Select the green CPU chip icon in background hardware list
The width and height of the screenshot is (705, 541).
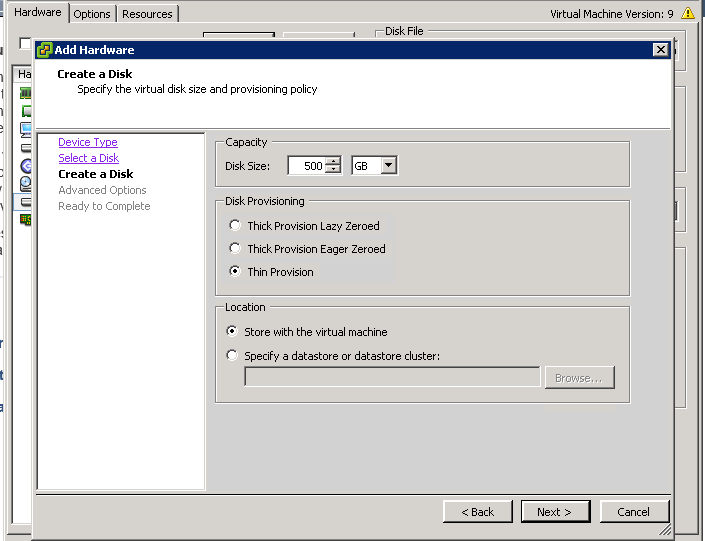coord(27,110)
